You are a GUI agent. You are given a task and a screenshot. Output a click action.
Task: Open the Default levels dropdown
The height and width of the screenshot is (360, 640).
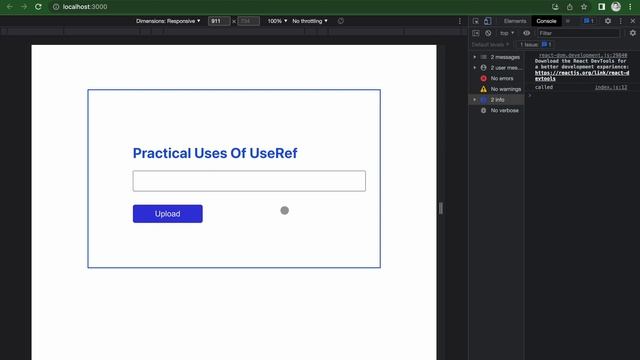coord(491,44)
